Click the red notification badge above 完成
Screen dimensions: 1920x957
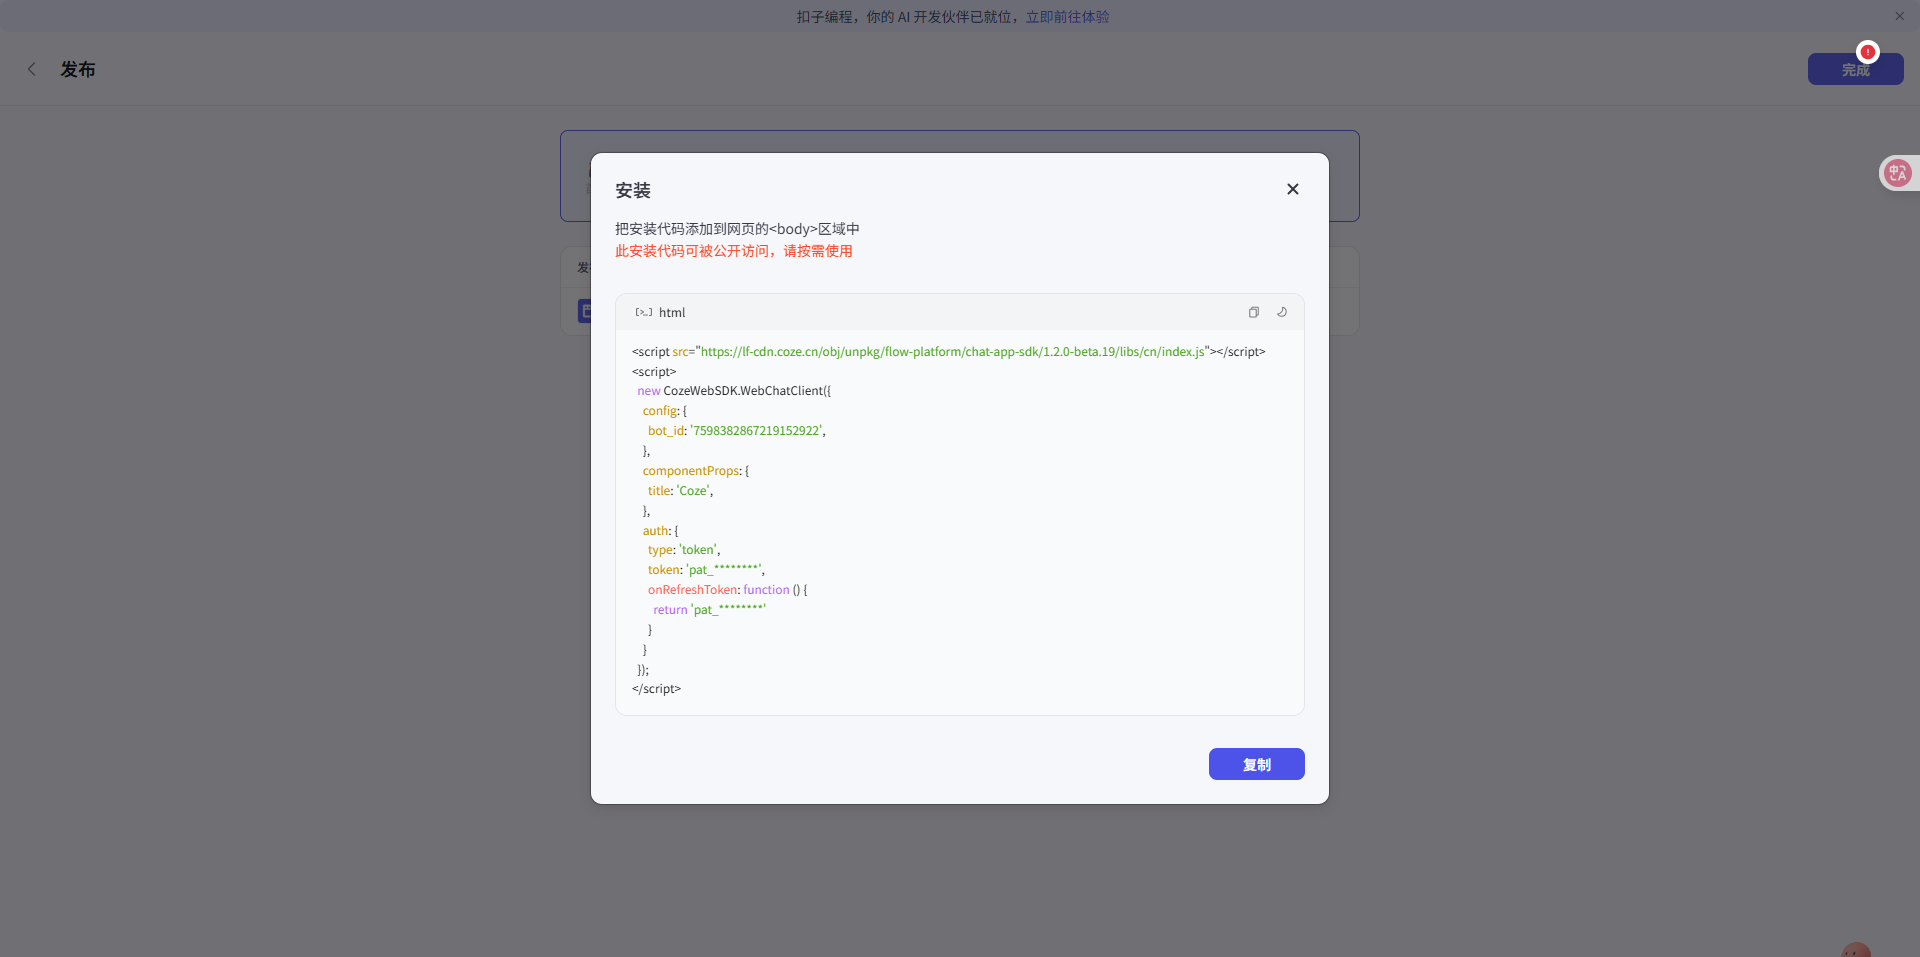[1867, 52]
